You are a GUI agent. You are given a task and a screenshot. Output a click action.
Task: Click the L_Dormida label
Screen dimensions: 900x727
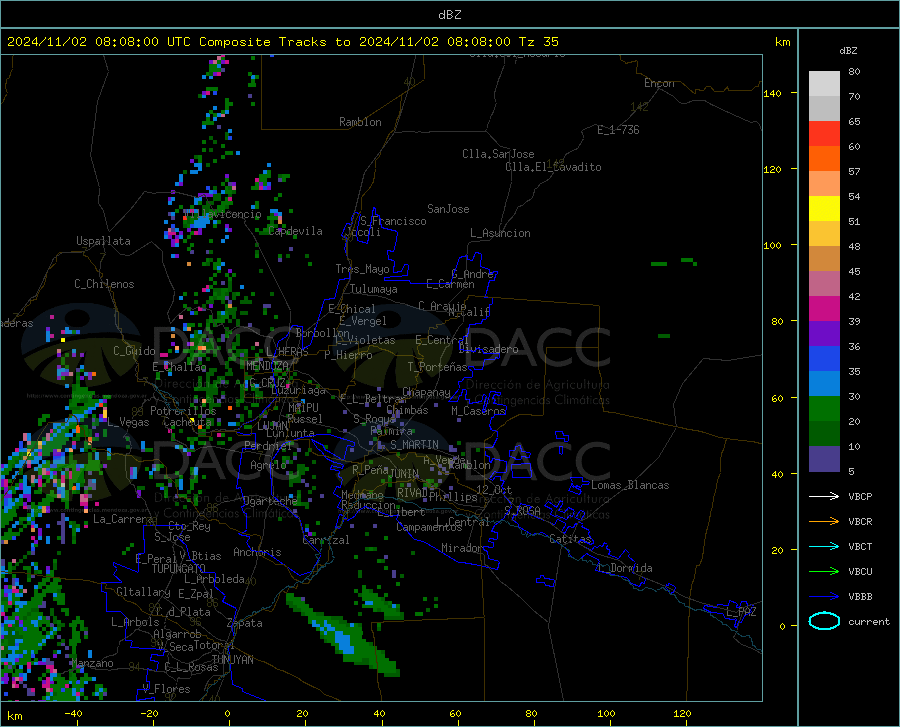coord(625,568)
